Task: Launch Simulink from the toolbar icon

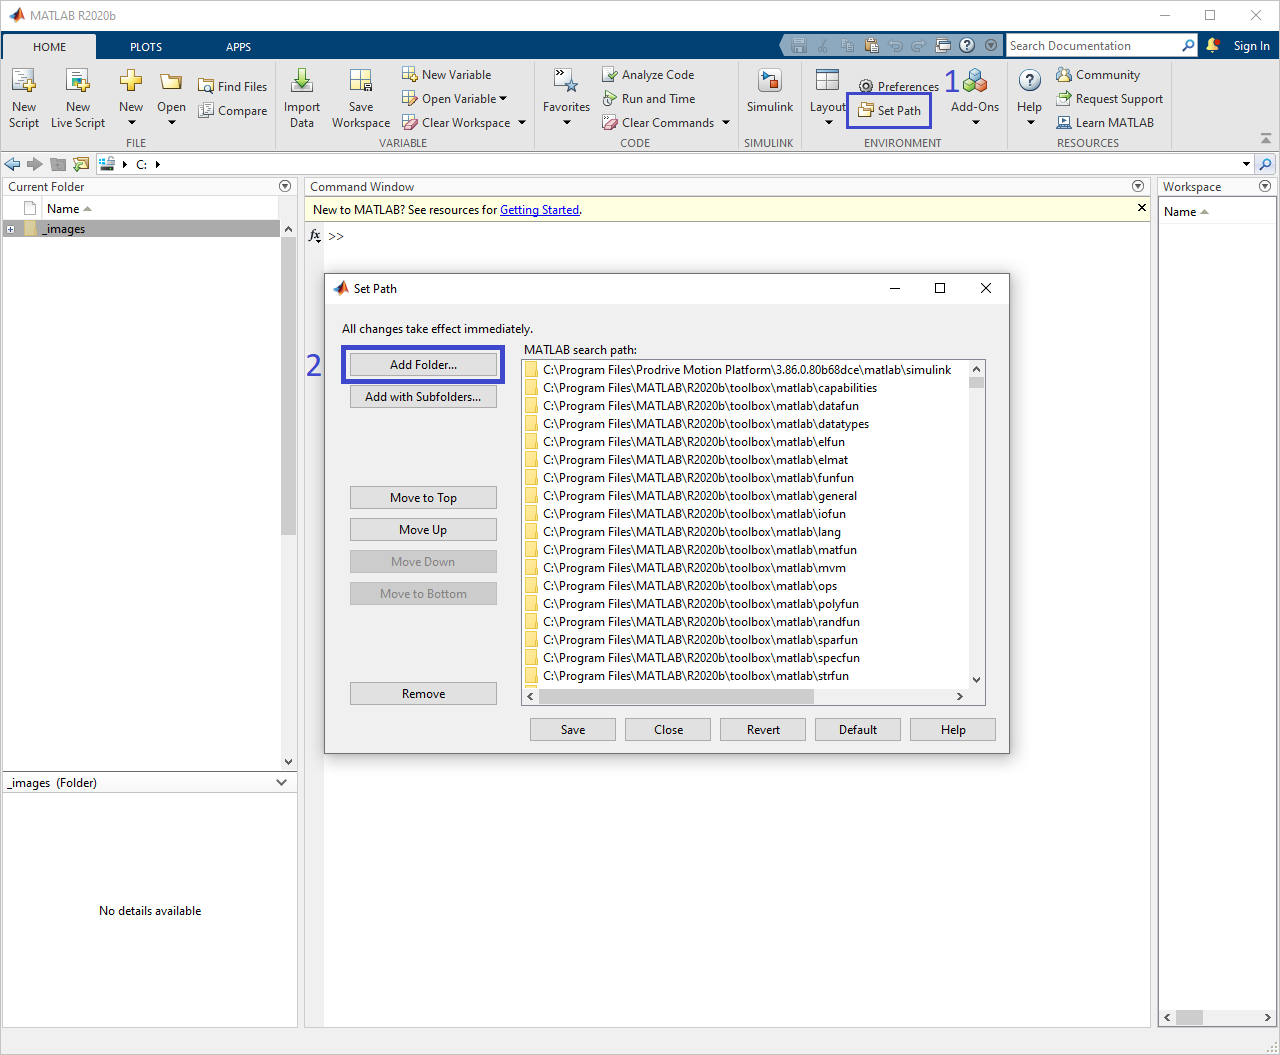Action: pos(769,95)
